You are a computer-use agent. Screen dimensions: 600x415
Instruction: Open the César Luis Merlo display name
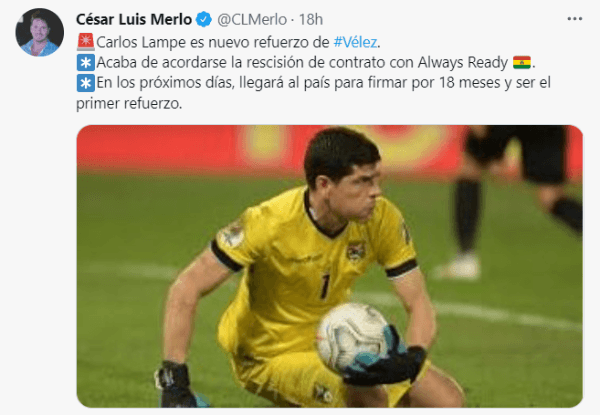(134, 19)
